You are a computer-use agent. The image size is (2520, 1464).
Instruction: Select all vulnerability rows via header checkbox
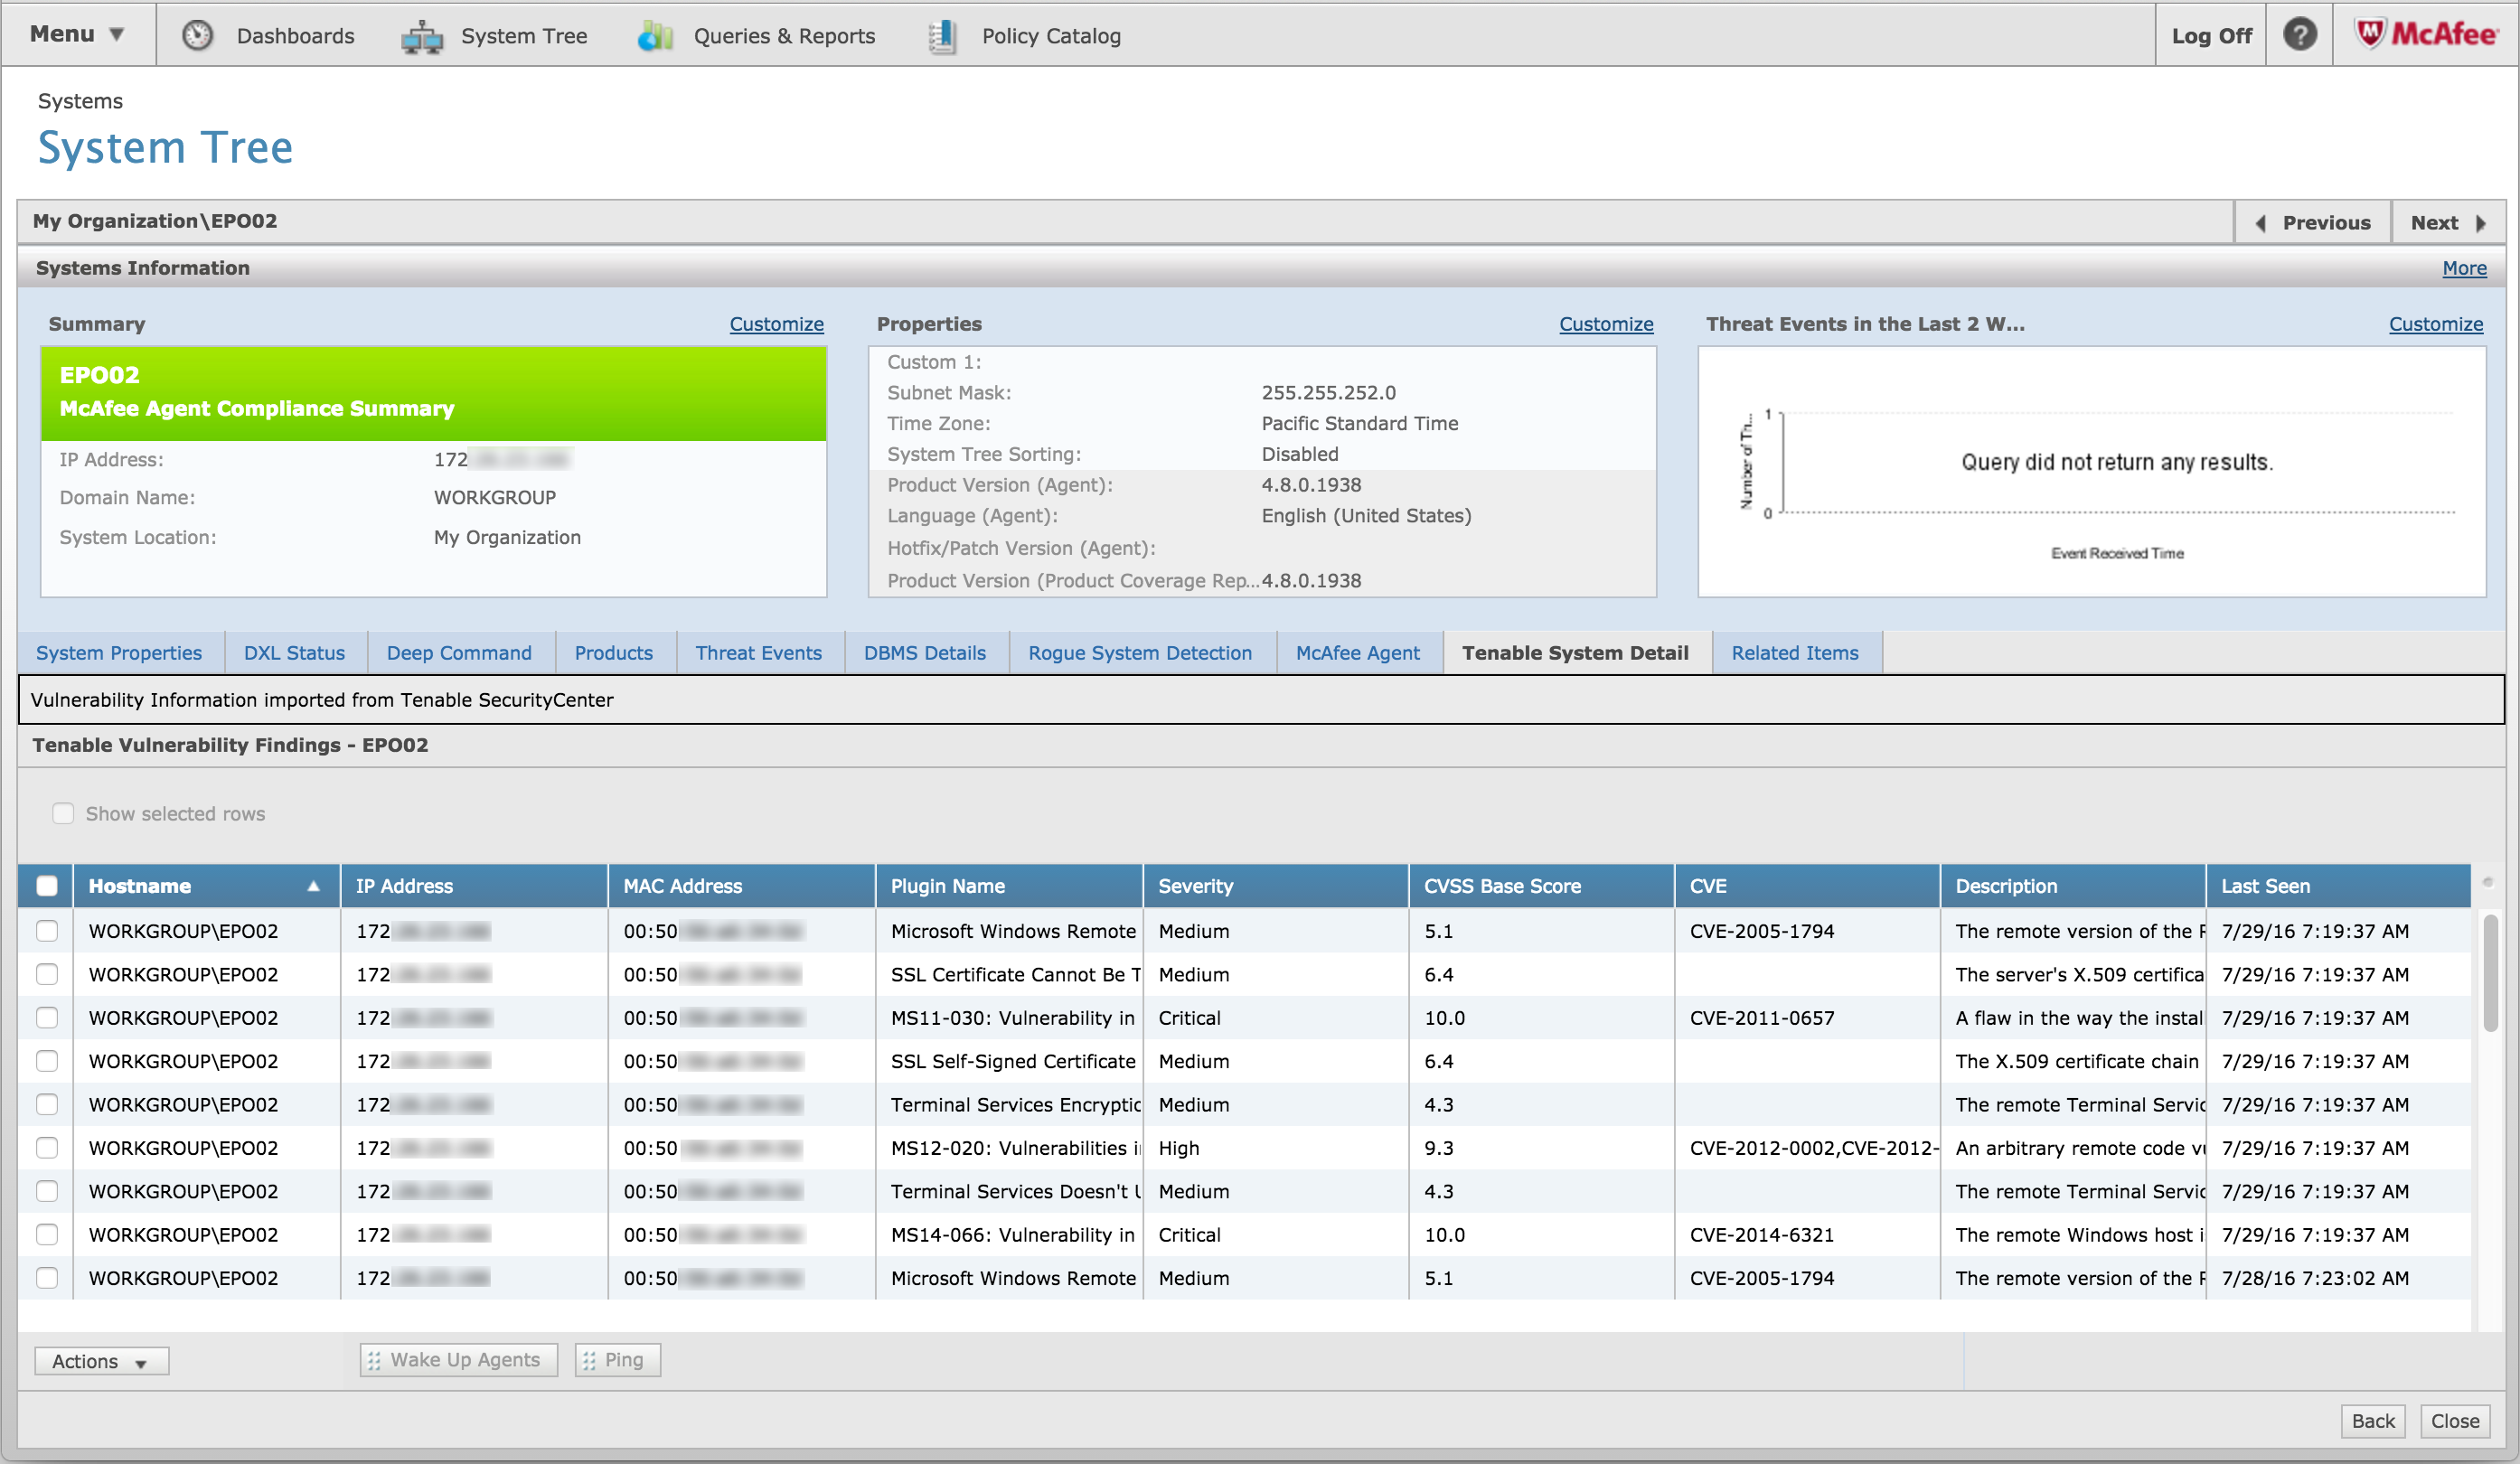47,885
